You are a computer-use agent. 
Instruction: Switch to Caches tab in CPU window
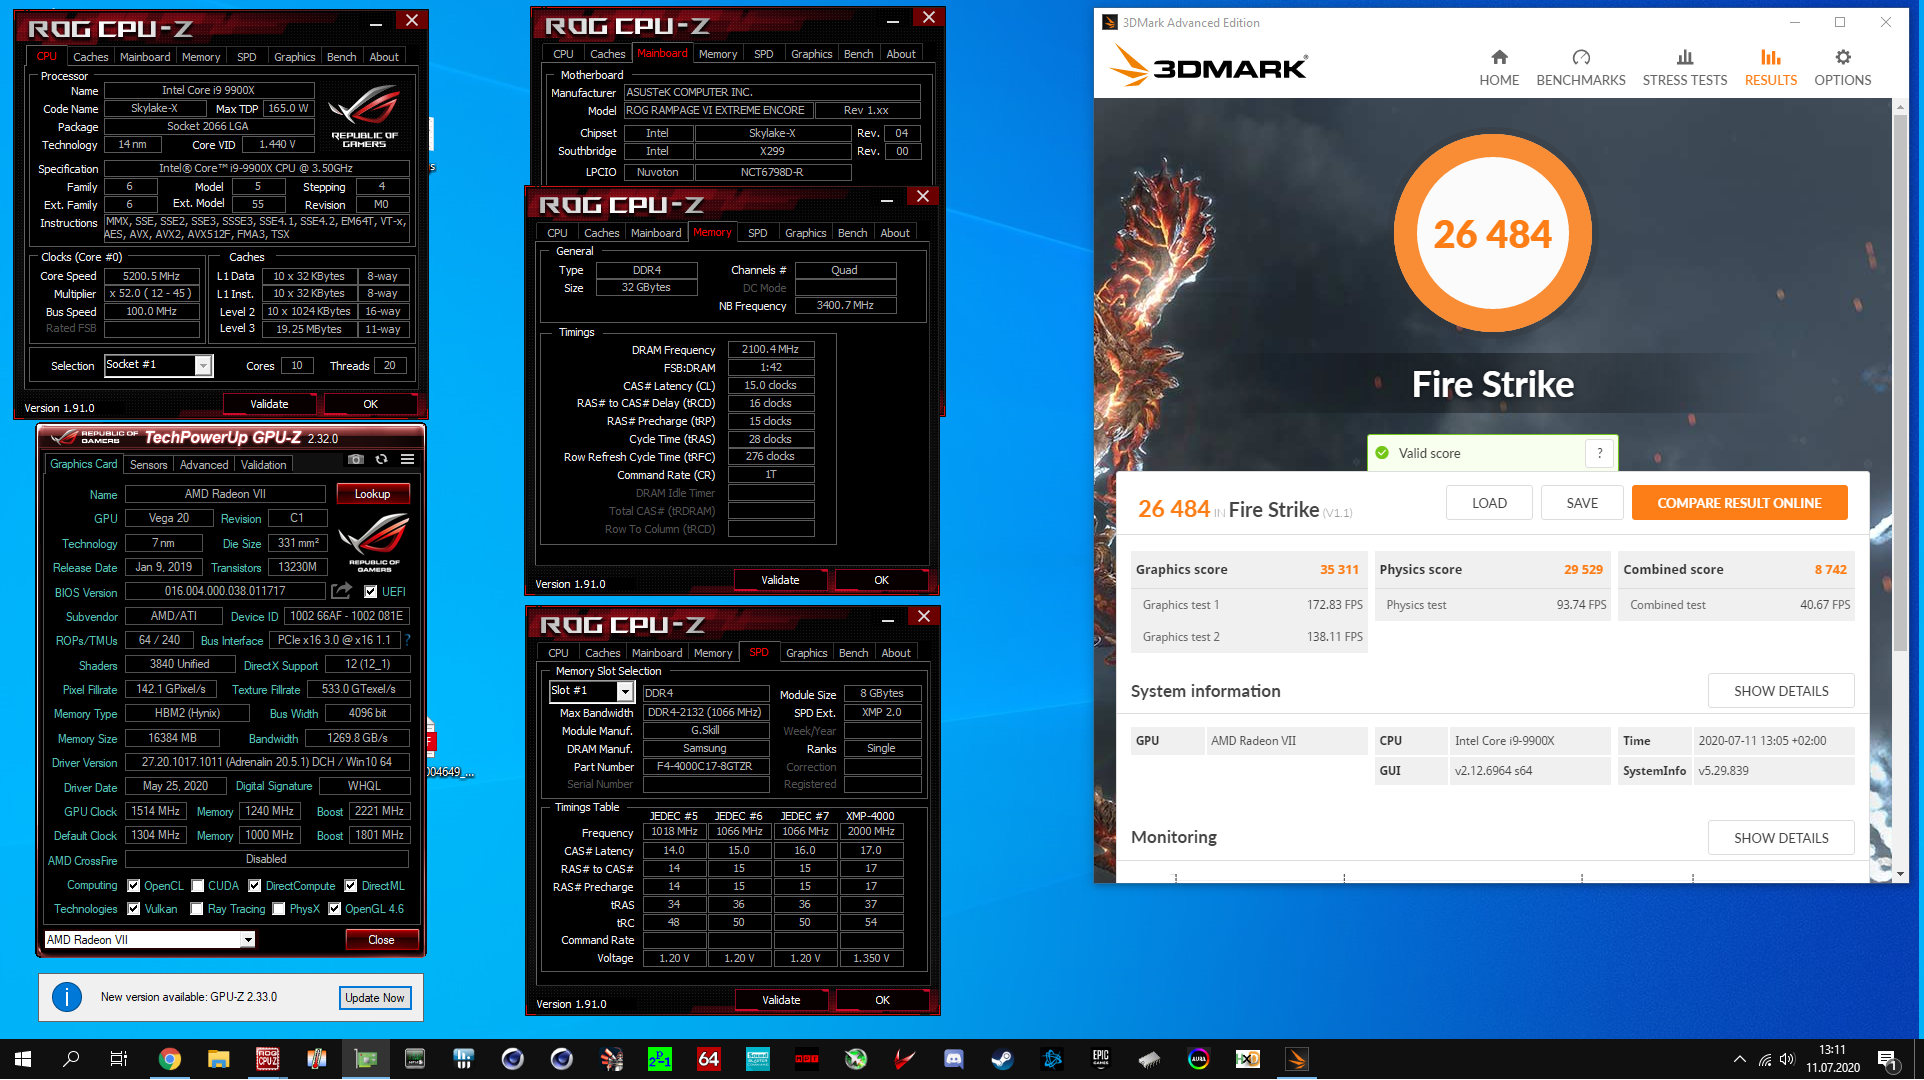91,57
